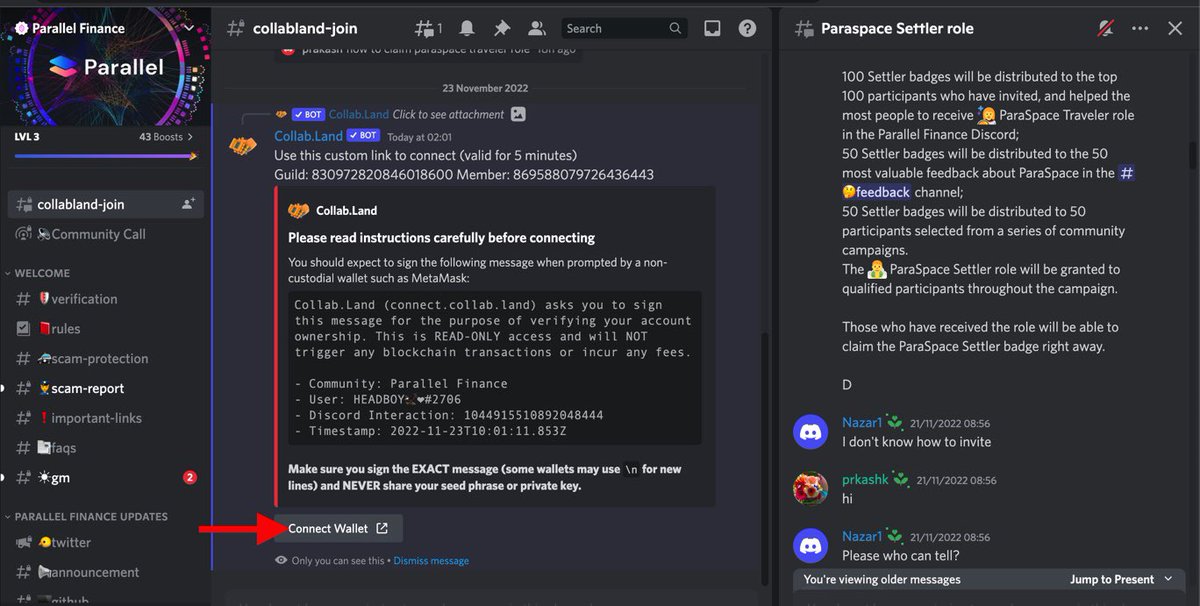This screenshot has height=606, width=1200.
Task: Open the Inbox icon in the toolbar
Action: click(x=712, y=27)
